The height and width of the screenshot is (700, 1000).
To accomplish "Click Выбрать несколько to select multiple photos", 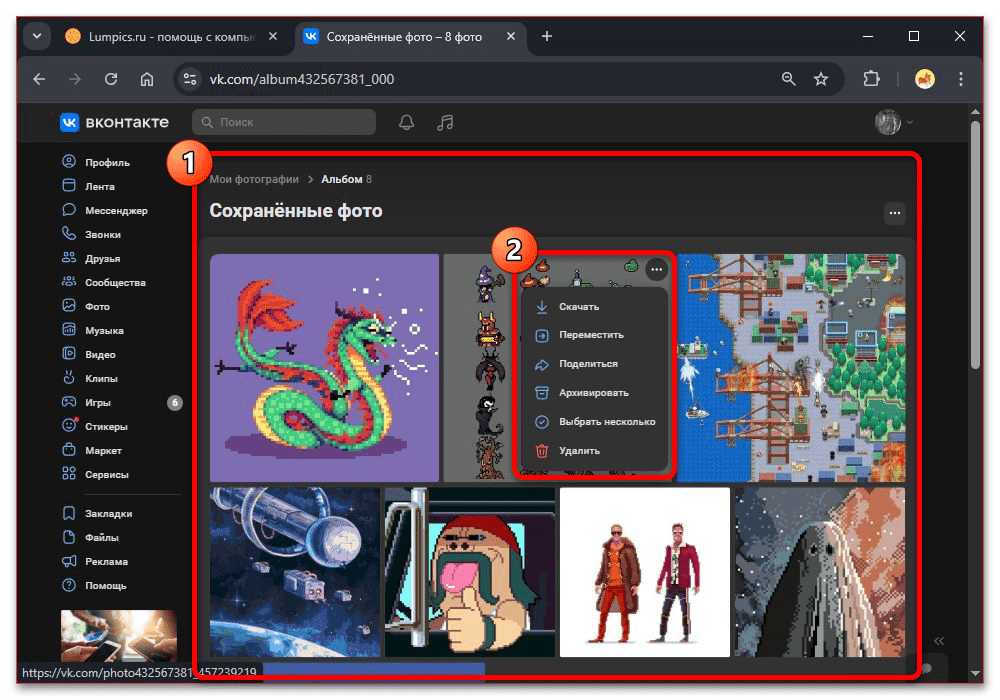I will click(606, 422).
